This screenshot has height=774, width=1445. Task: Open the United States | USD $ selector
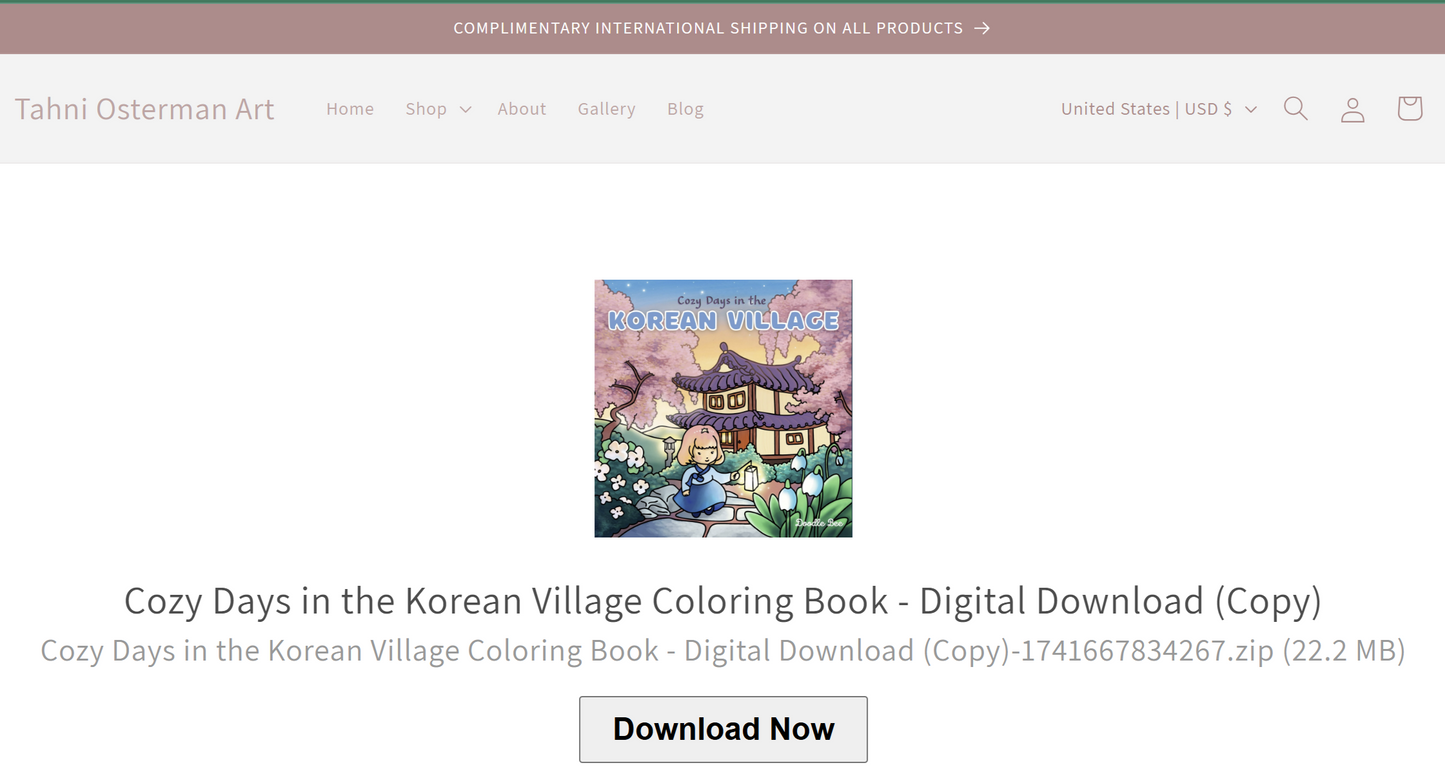(1146, 109)
